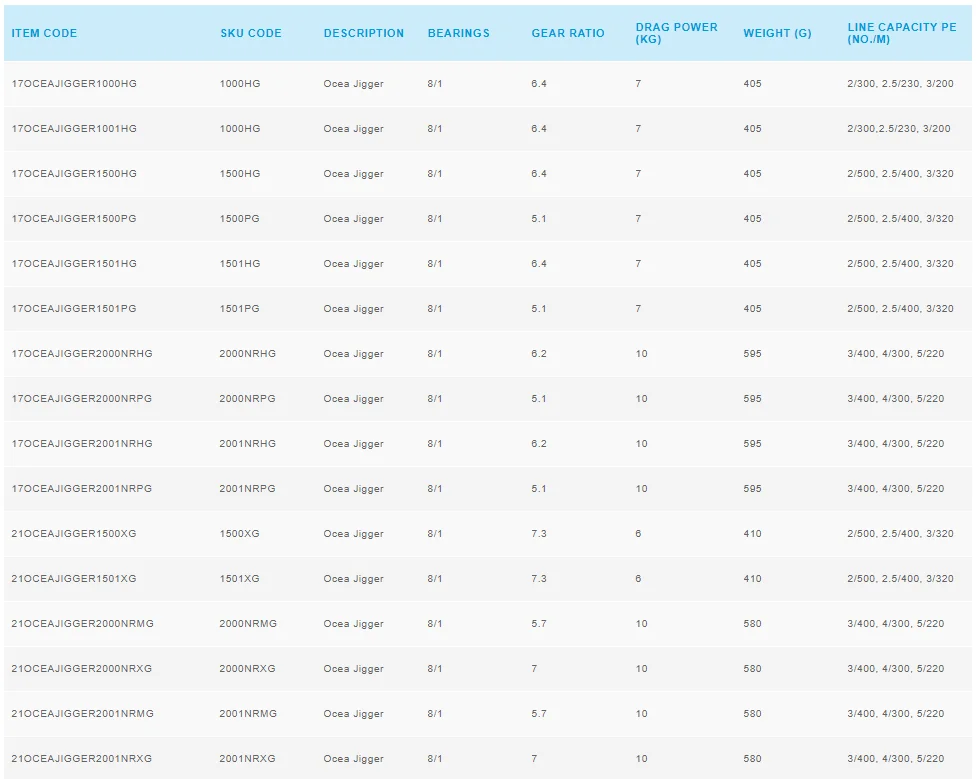
Task: Click the ITEM CODE column header
Action: click(x=44, y=33)
